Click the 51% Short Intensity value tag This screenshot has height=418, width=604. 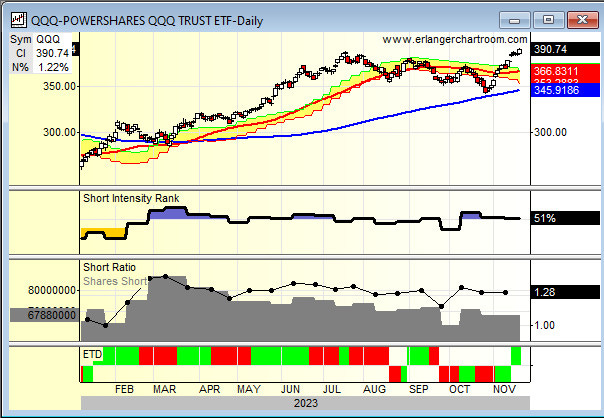tap(565, 218)
